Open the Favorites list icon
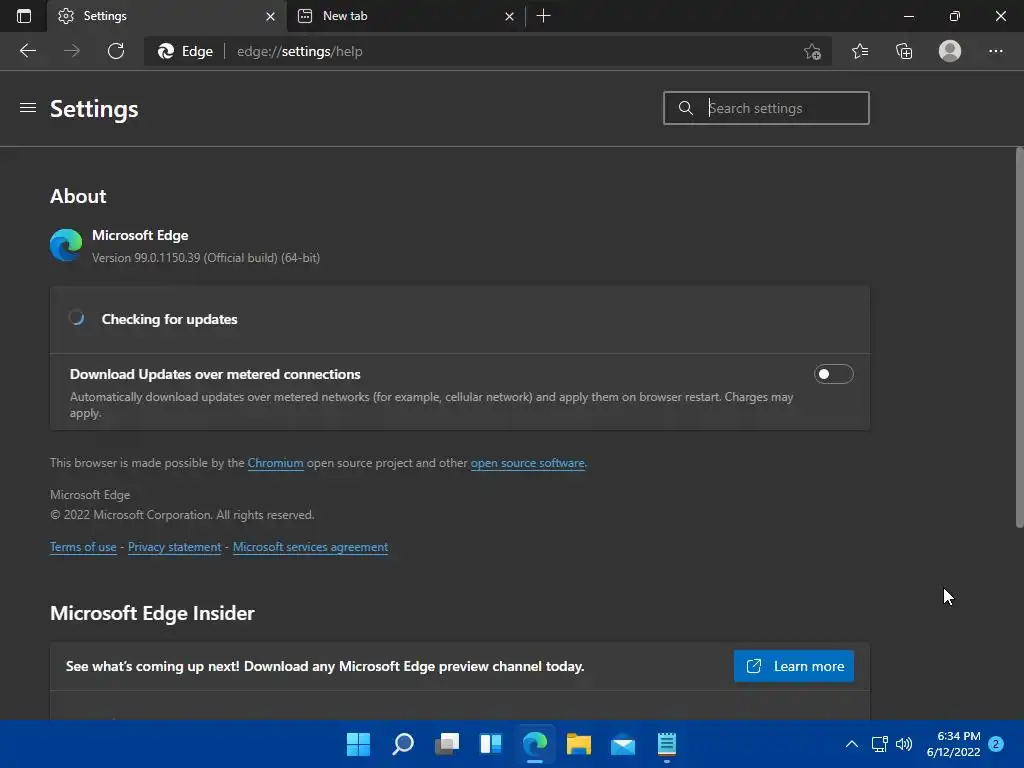 (860, 51)
